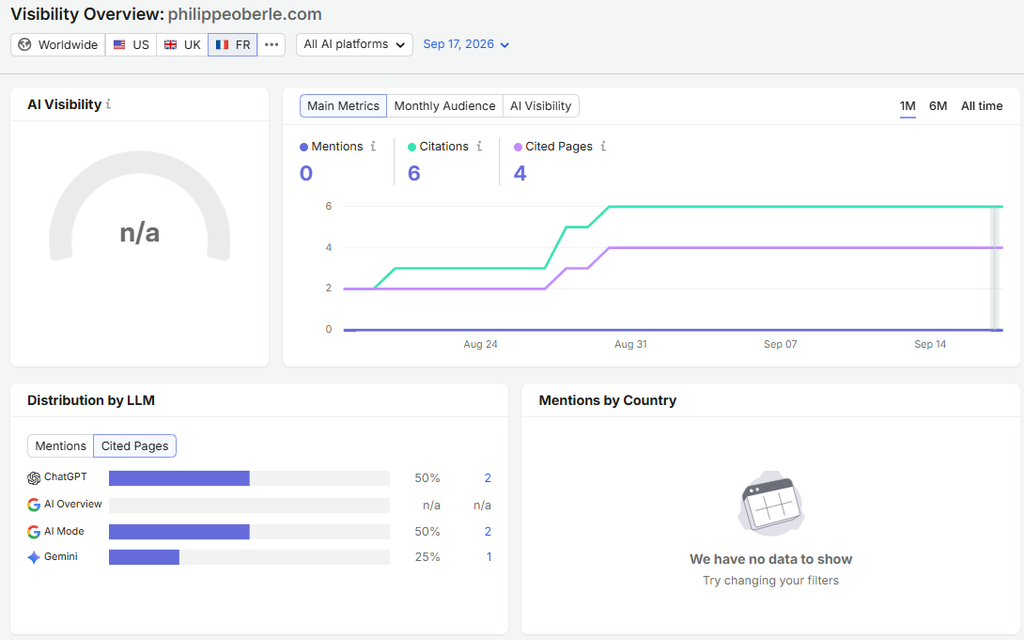Click the Google icon for AI Mode
This screenshot has width=1024, height=640.
34,532
